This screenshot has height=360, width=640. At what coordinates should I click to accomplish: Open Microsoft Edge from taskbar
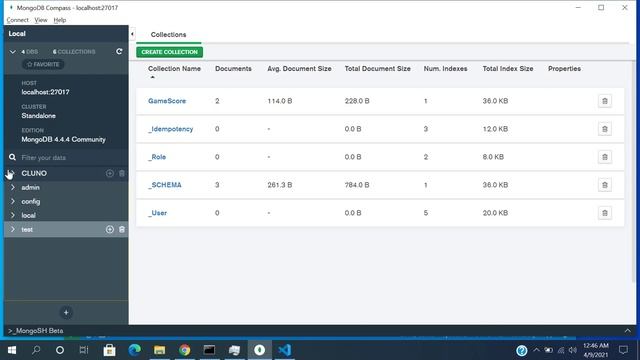134,350
